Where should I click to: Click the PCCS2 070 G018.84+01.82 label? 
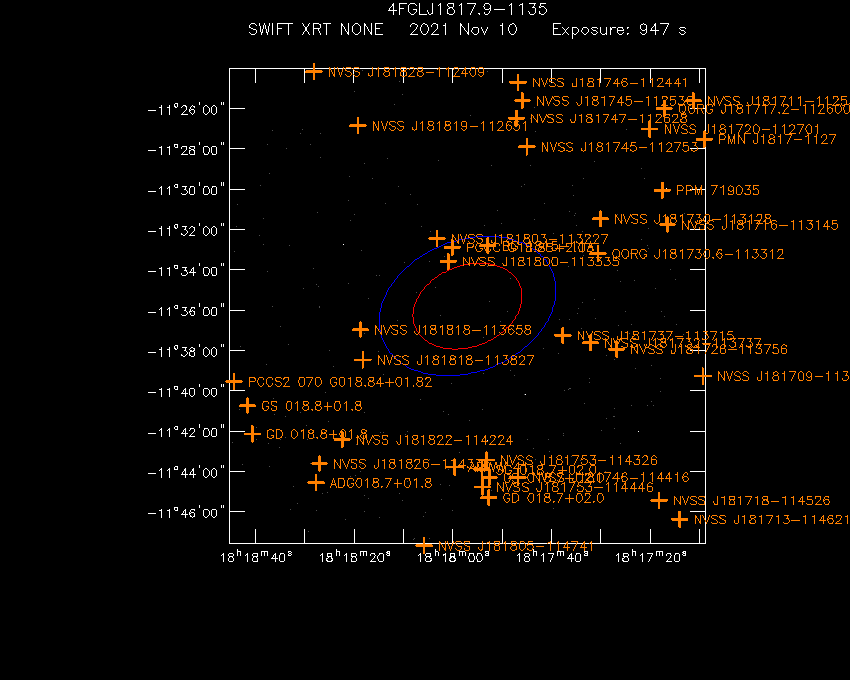(x=340, y=382)
